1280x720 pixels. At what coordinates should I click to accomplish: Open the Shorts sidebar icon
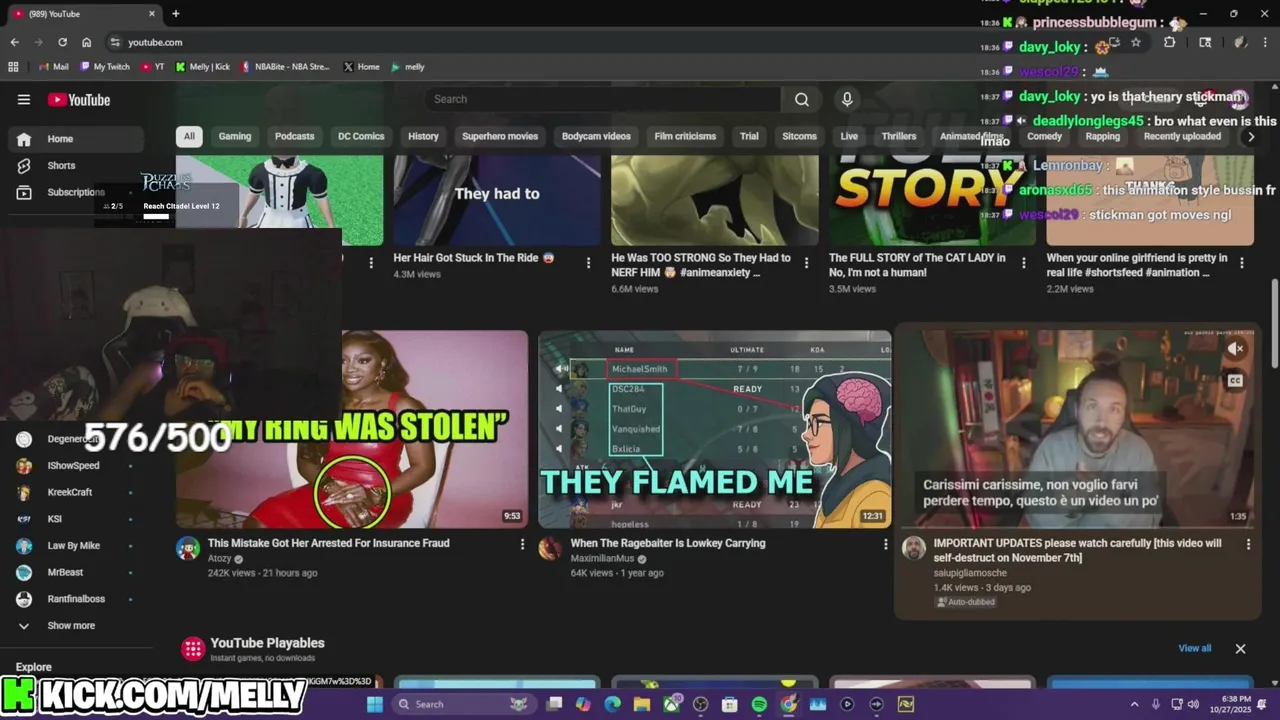24,165
